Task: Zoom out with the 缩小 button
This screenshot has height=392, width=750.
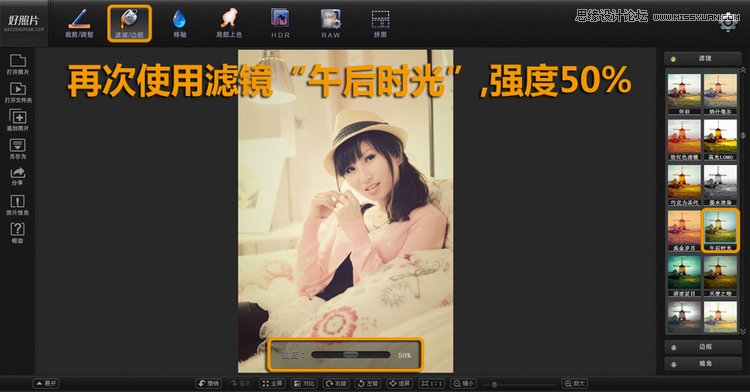Action: coord(463,383)
